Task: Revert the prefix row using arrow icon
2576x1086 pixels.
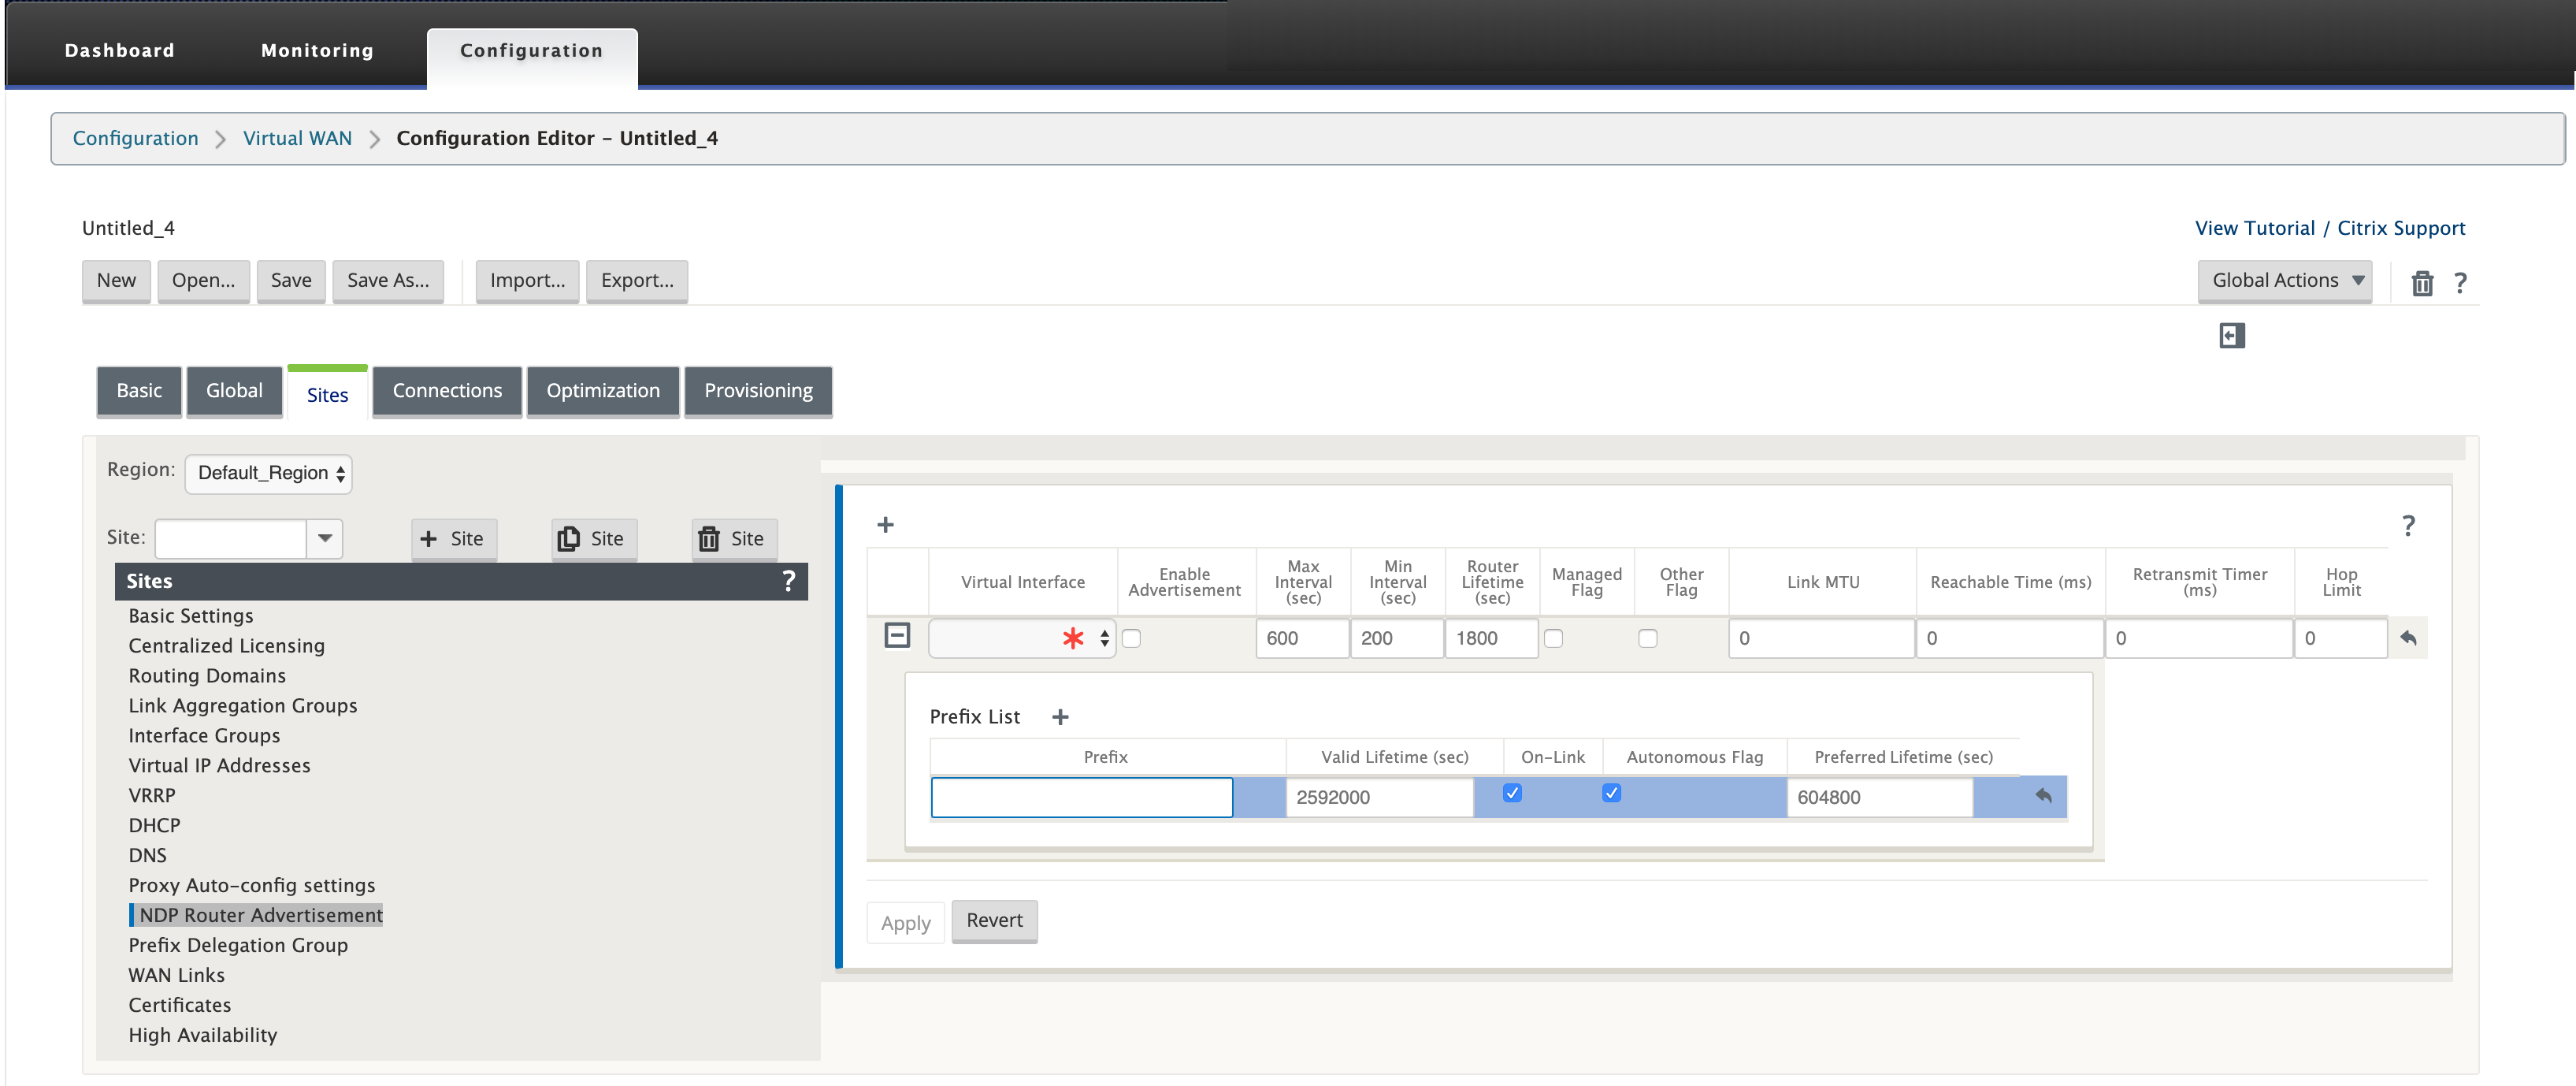Action: pos(2043,796)
